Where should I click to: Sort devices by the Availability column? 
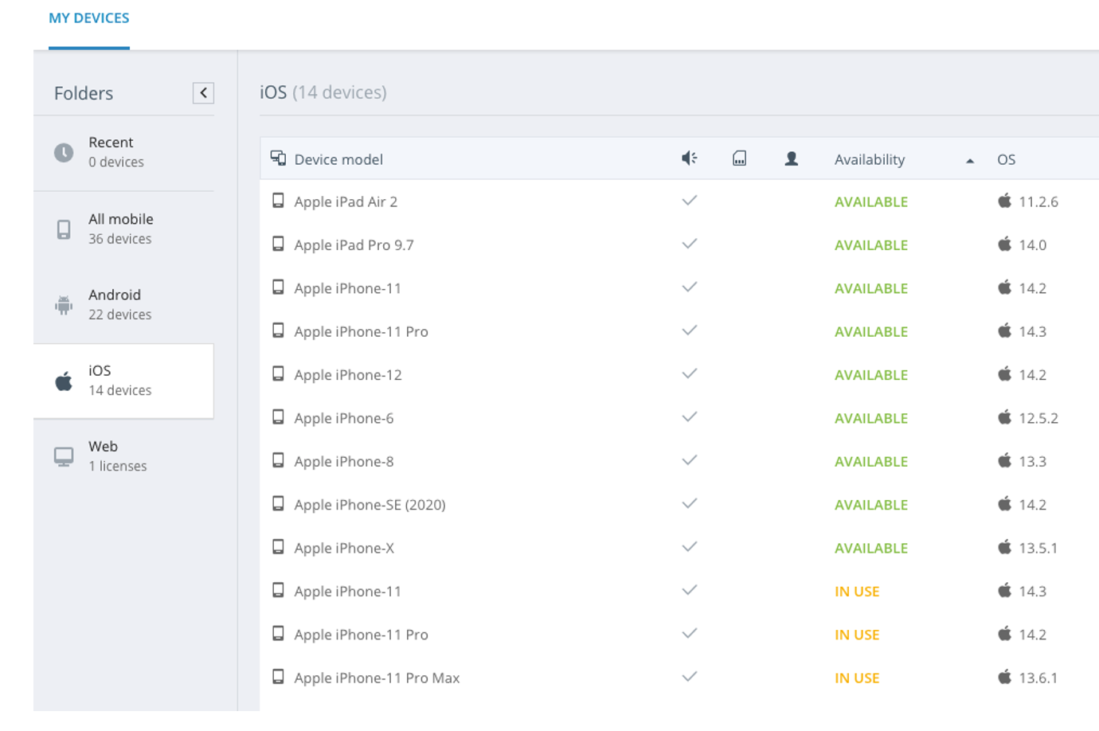click(869, 160)
